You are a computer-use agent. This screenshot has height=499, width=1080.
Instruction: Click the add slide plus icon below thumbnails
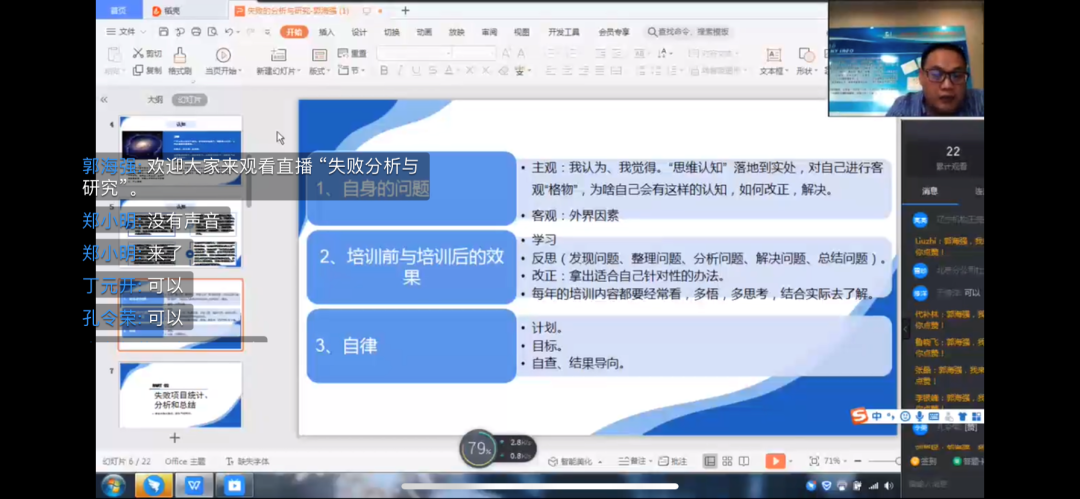(175, 438)
